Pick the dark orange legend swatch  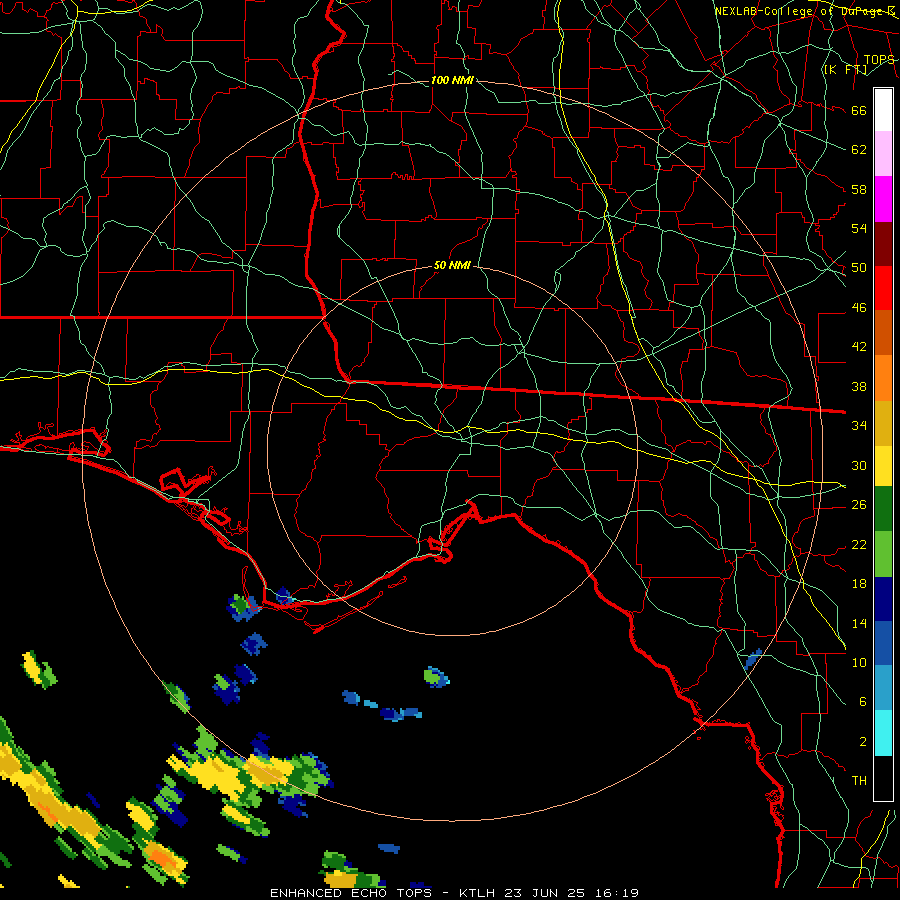883,332
